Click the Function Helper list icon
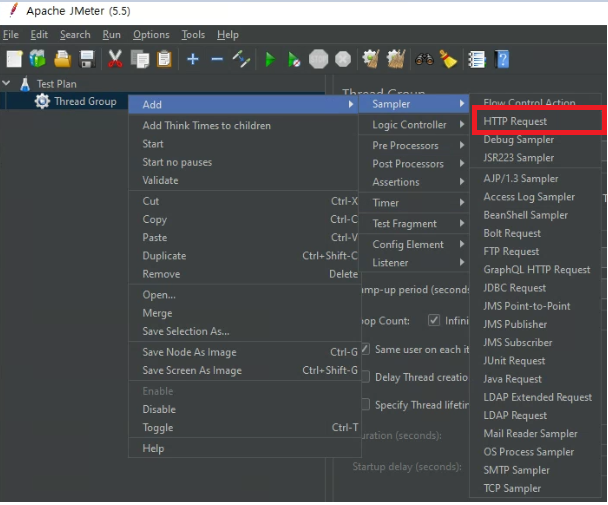The image size is (608, 505). point(477,60)
